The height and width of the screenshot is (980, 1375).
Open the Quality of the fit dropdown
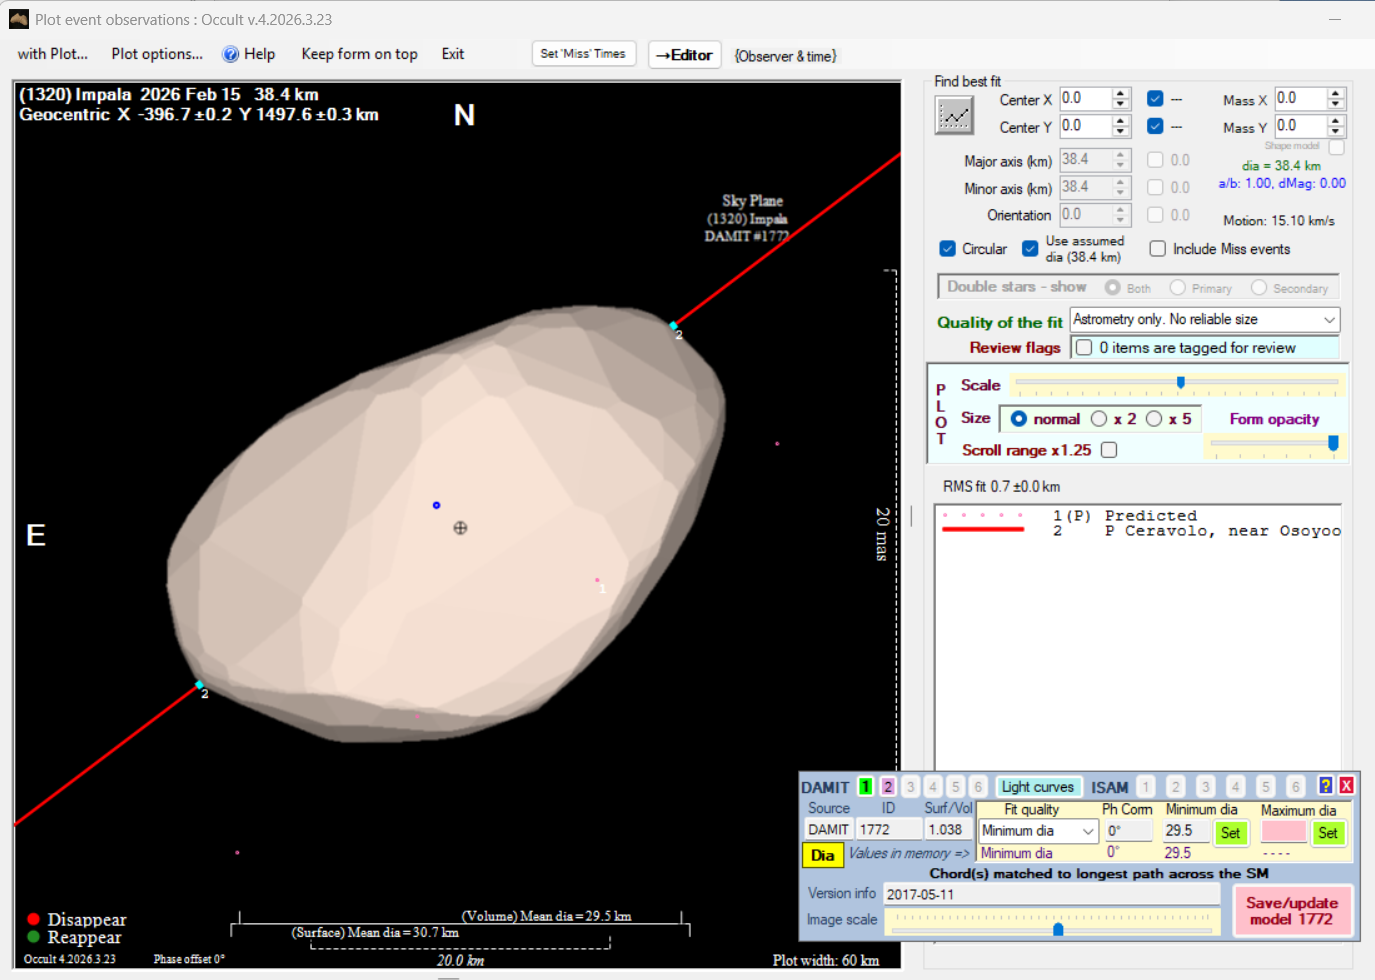[x=1329, y=320]
